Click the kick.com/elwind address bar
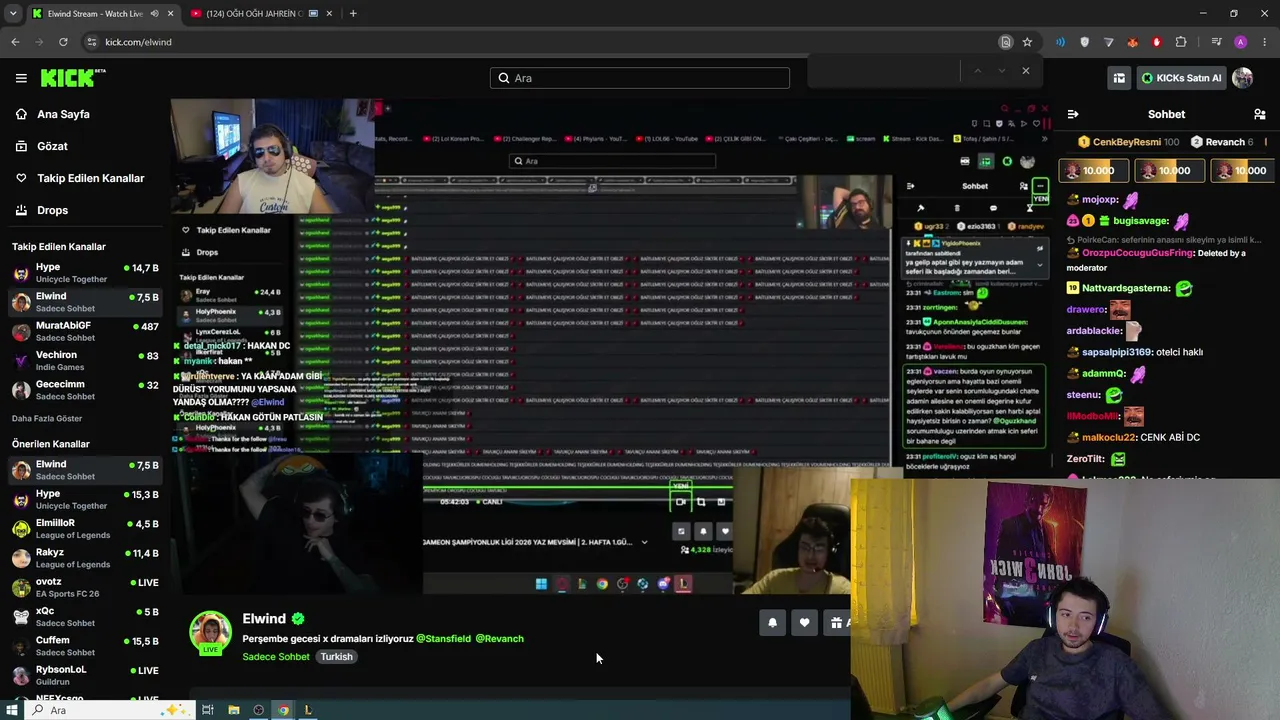 [540, 42]
